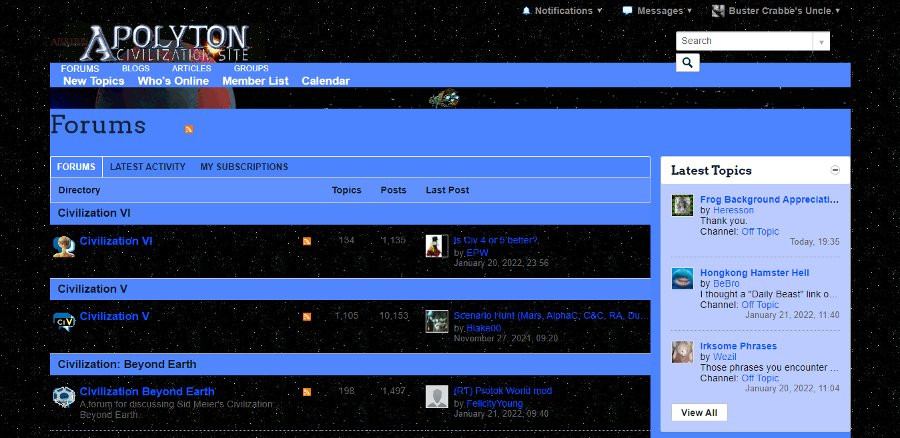Open Off Topic channel under Hongkong Hamster Hell

click(x=760, y=305)
